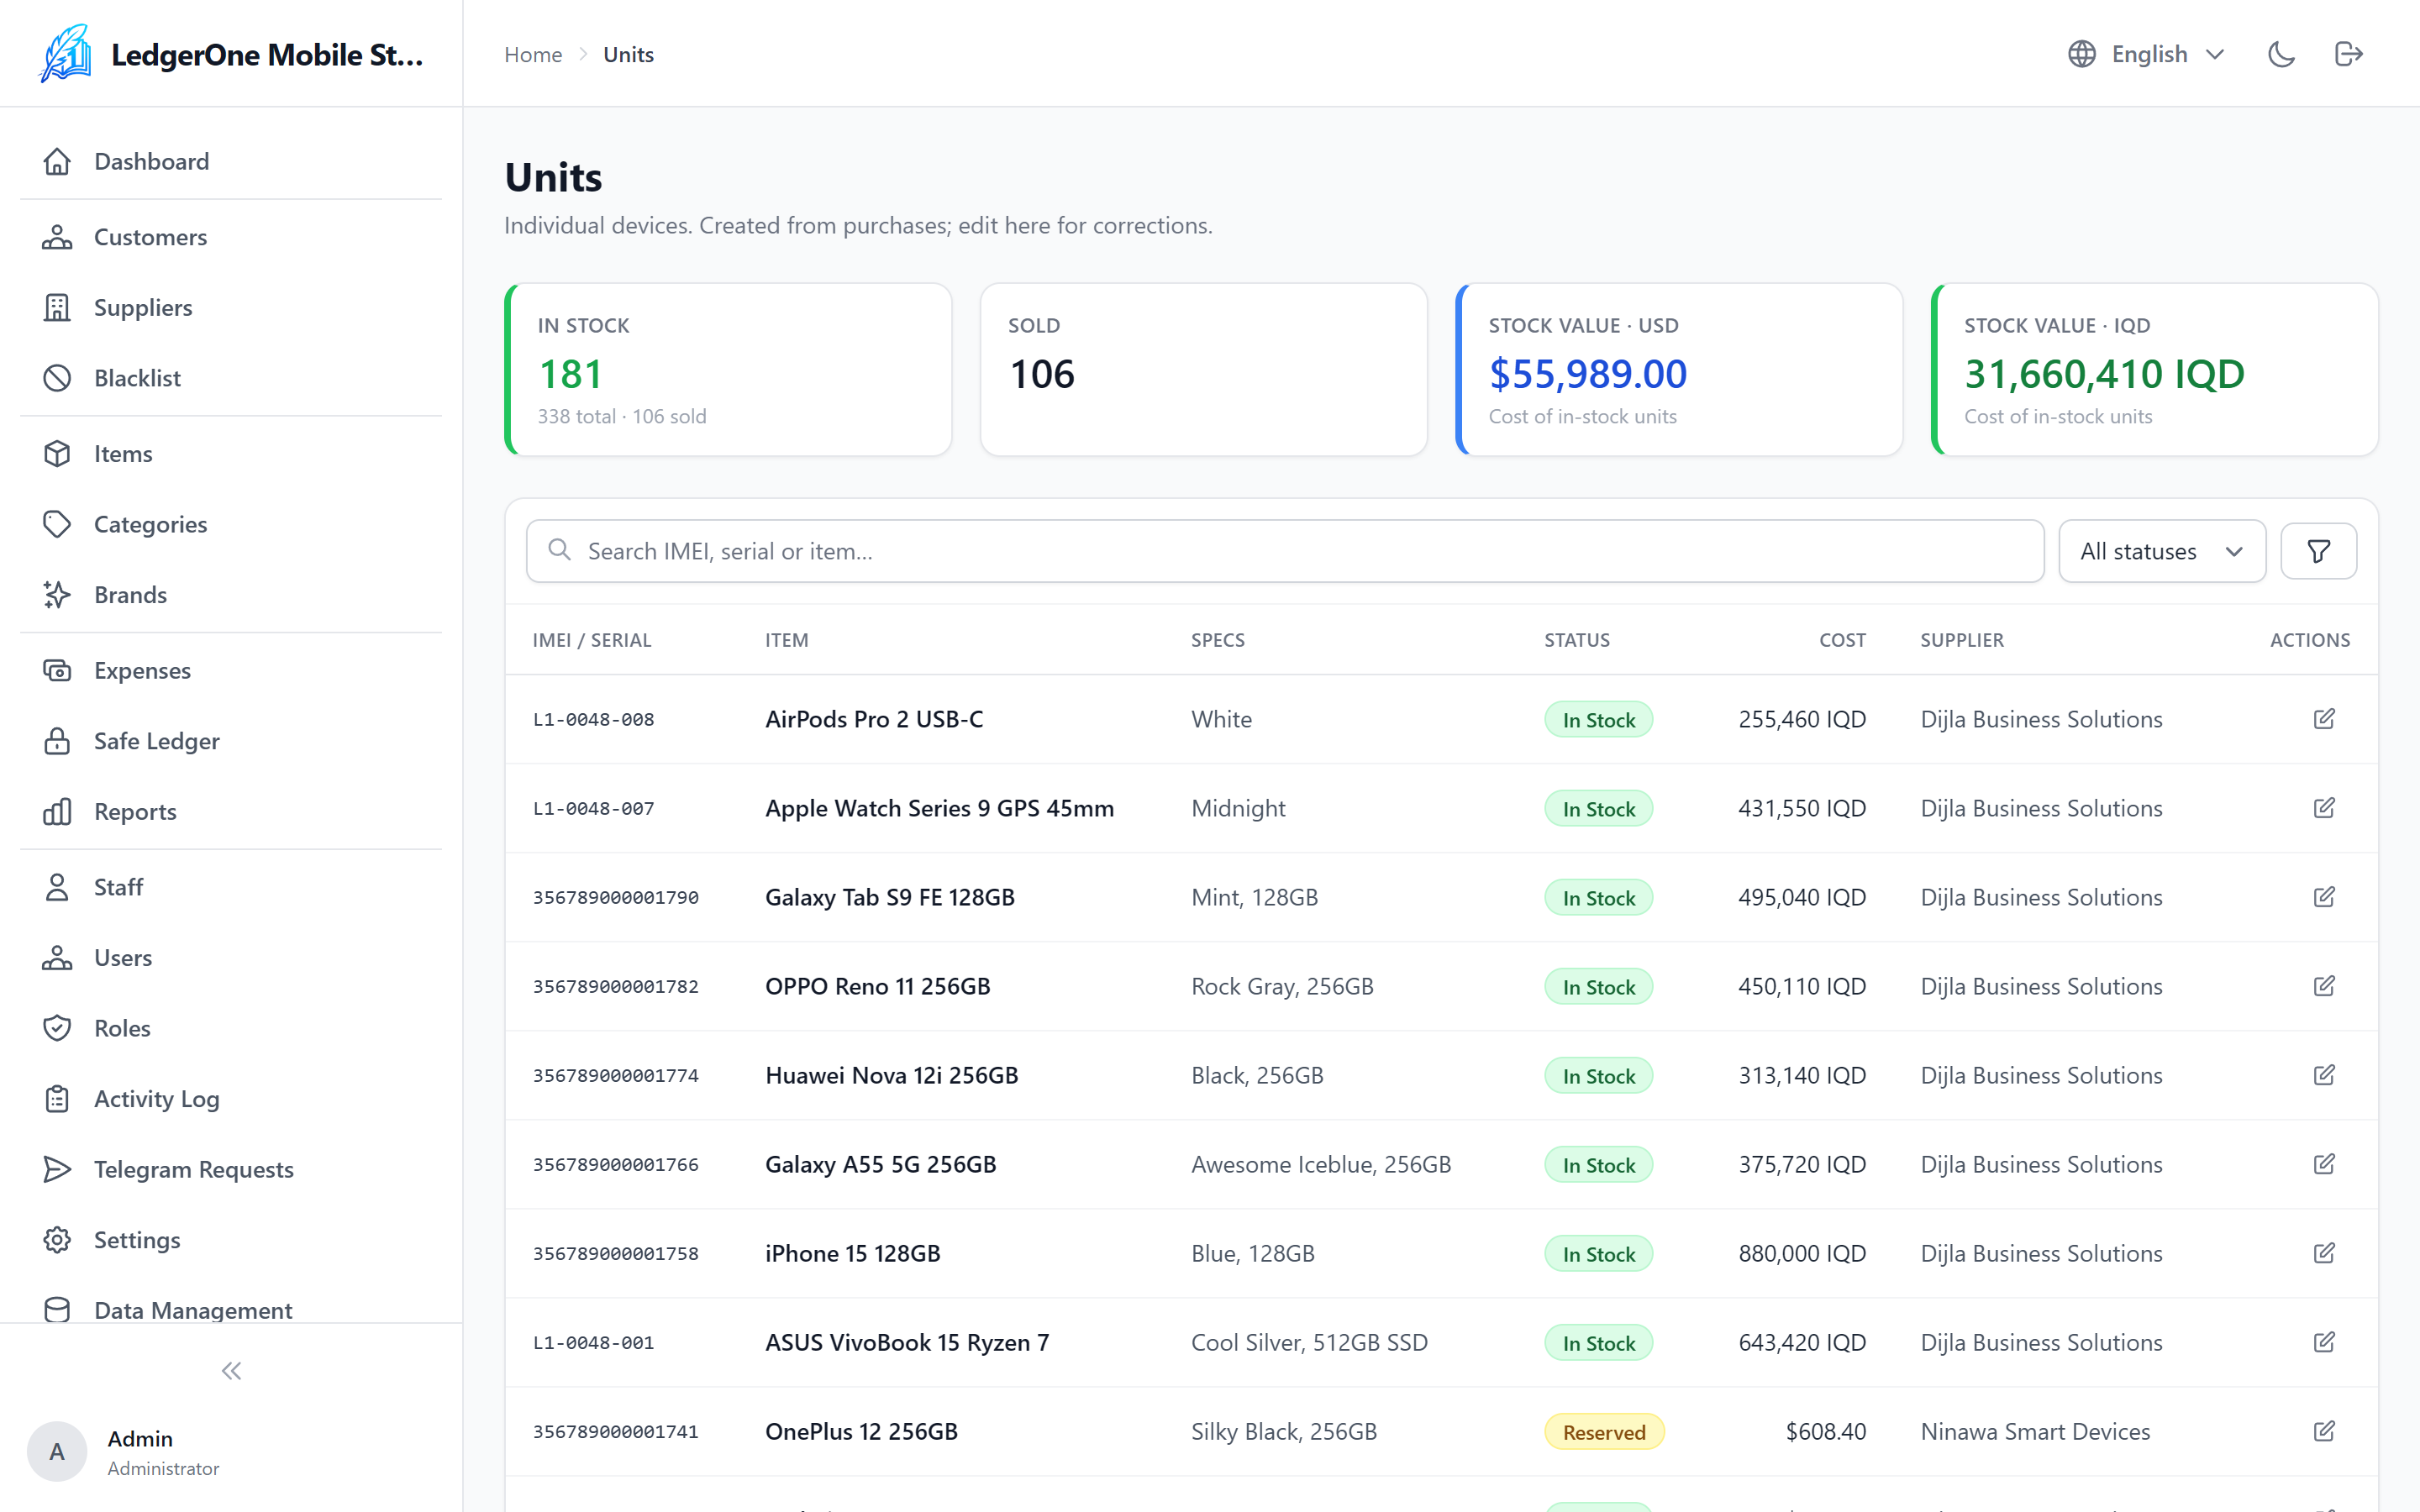Viewport: 2420px width, 1512px height.
Task: Click the COST column header
Action: (x=1842, y=640)
